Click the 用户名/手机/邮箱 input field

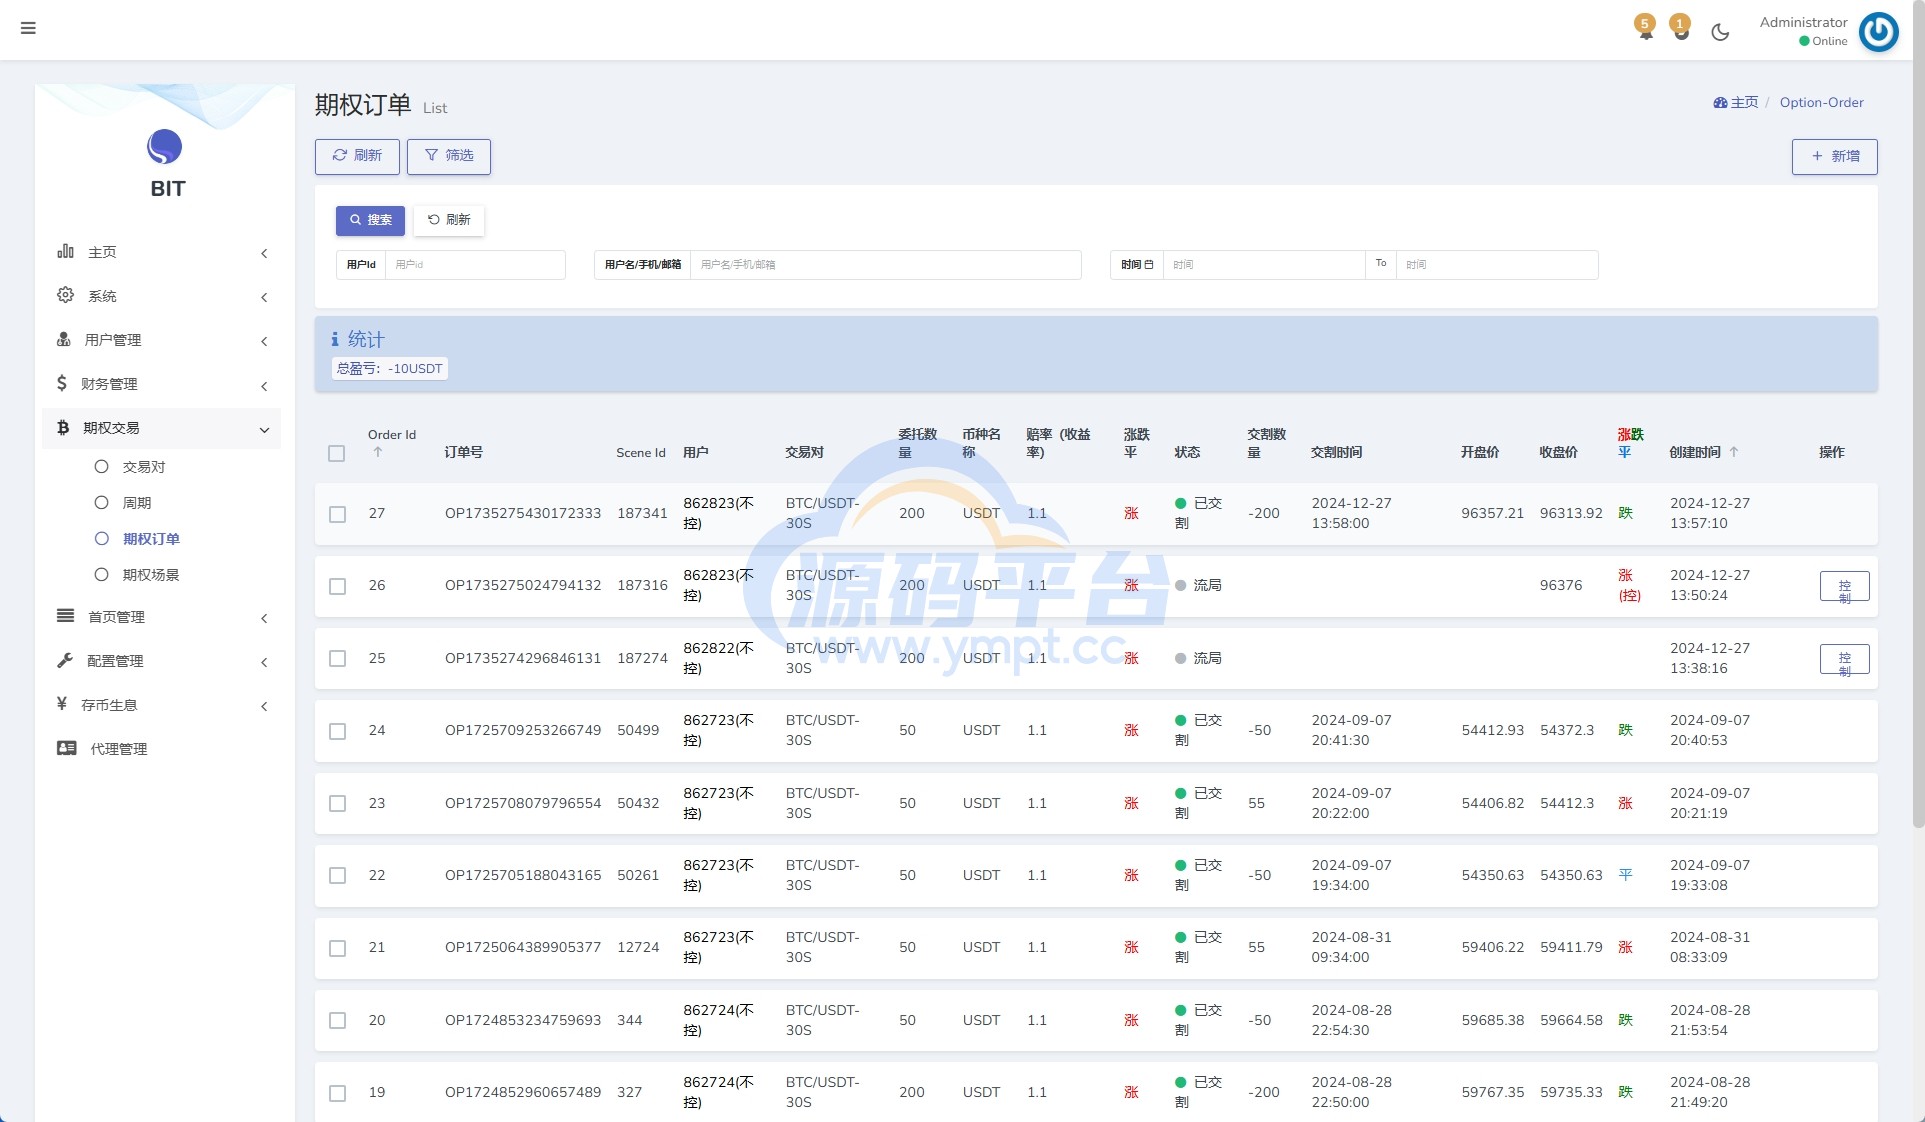885,265
